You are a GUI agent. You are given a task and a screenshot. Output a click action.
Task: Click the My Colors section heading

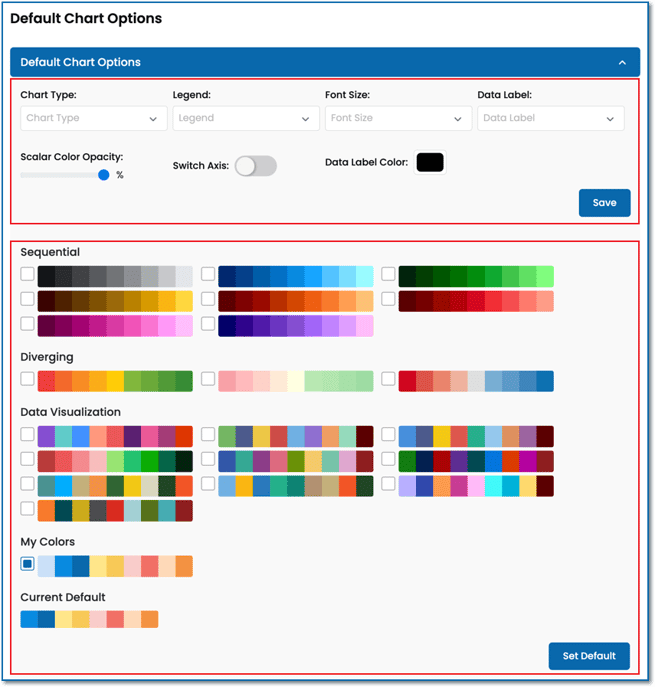click(x=48, y=542)
